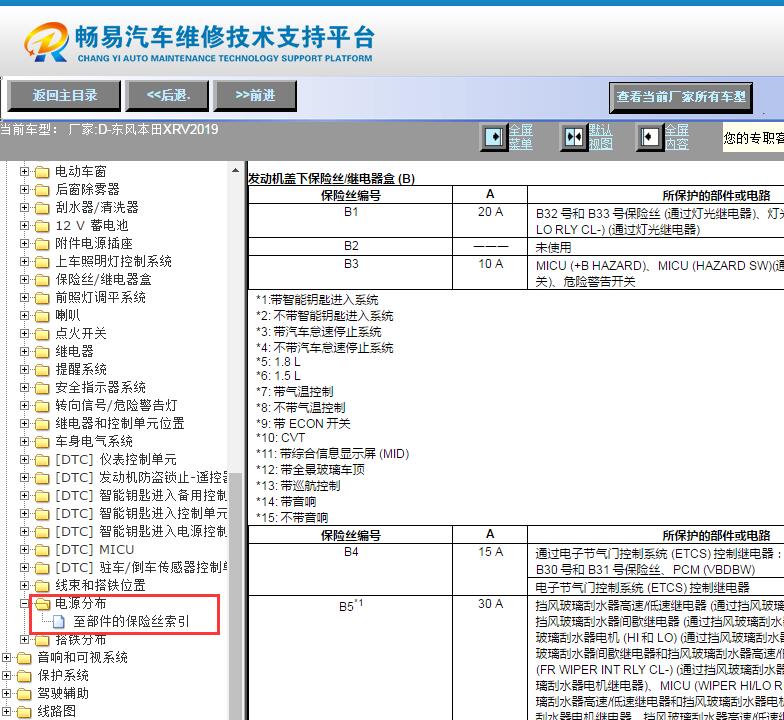Screen dimensions: 784x720
Task: Click the 安全指示器系统 folder icon
Action: pos(42,388)
